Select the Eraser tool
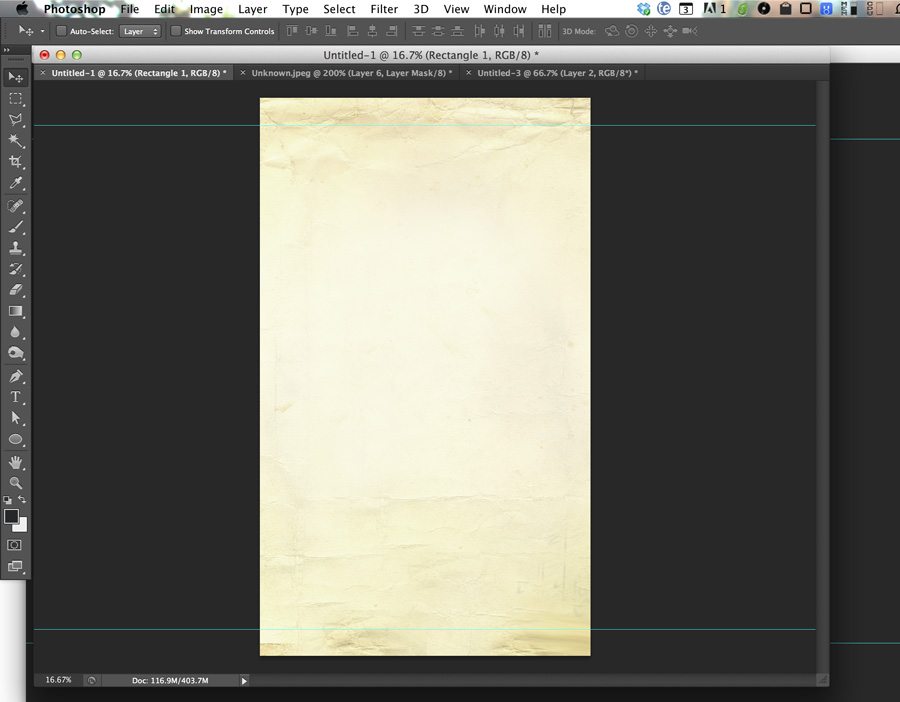The image size is (900, 702). point(15,290)
